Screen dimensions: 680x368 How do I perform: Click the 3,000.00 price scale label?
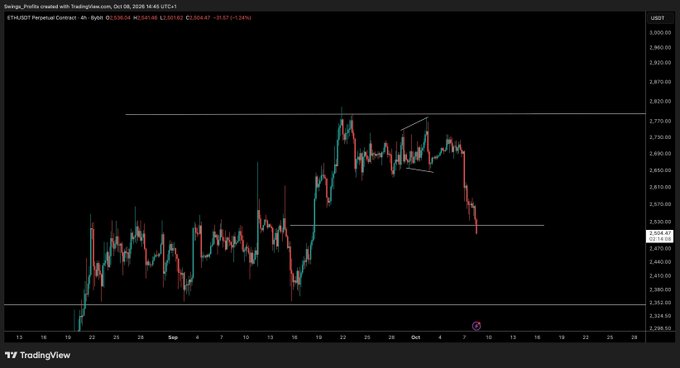click(660, 33)
